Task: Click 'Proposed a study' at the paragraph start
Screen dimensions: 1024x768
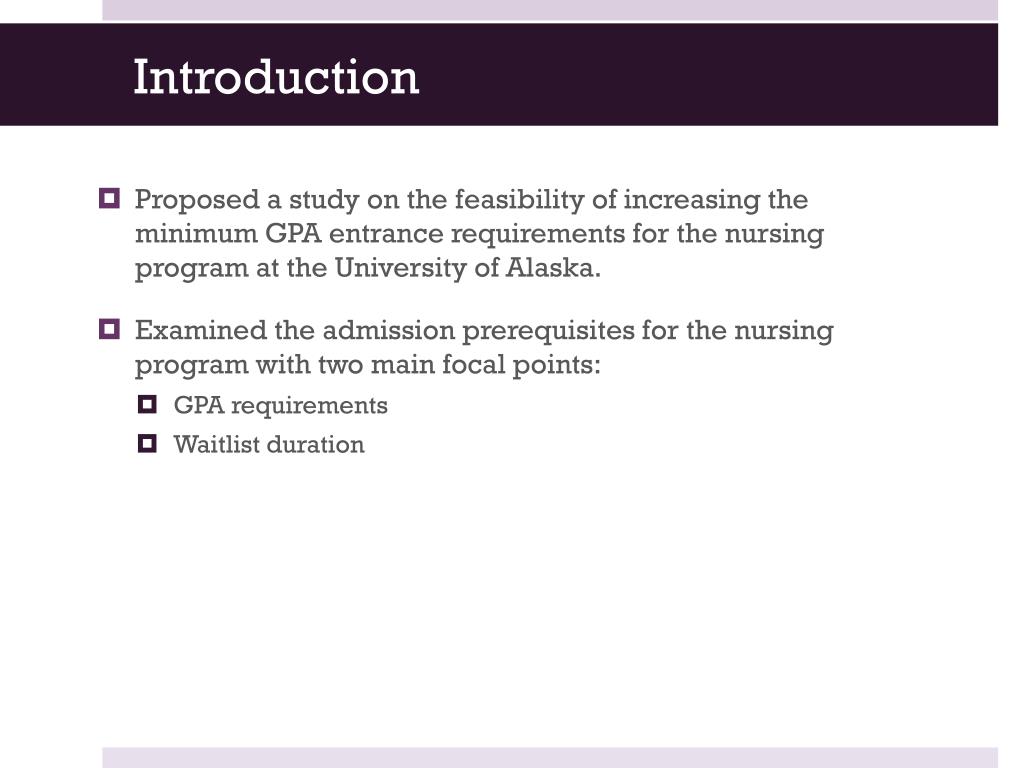Action: coord(247,200)
